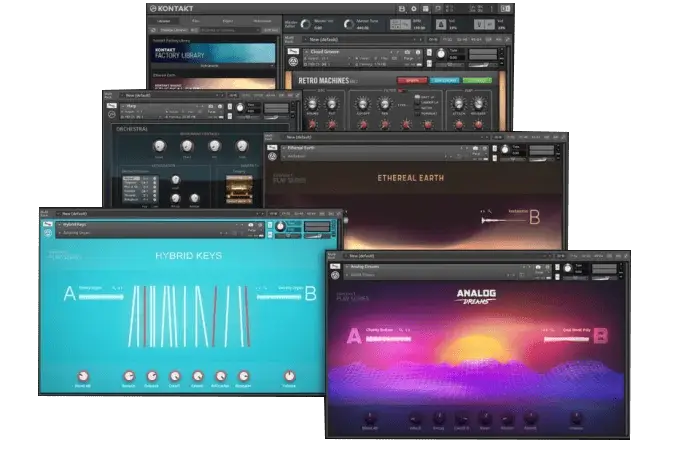This screenshot has width=700, height=450.
Task: Click the search icon beside Hybrid Keys layer A
Action: tap(114, 288)
